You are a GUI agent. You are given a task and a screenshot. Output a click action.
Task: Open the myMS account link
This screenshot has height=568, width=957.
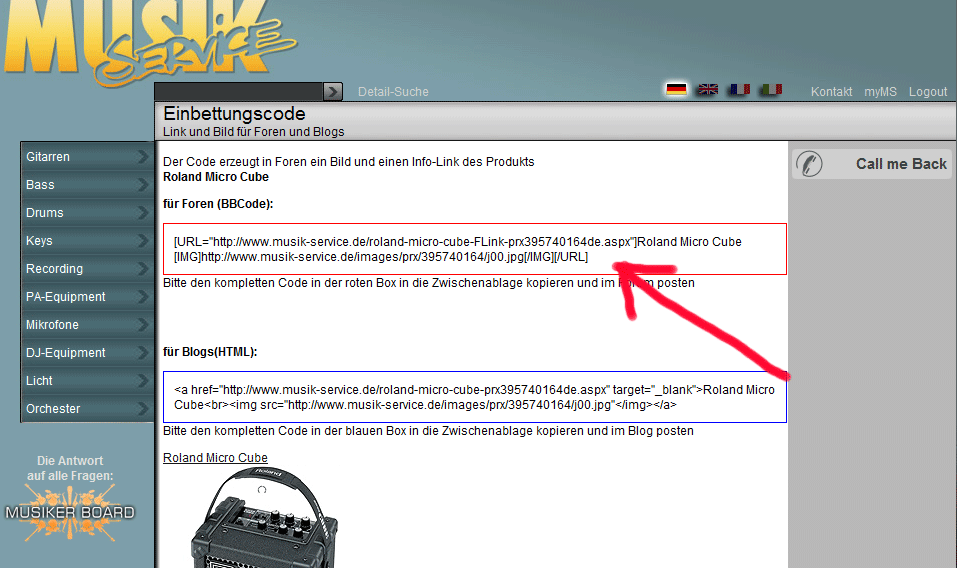click(x=880, y=92)
